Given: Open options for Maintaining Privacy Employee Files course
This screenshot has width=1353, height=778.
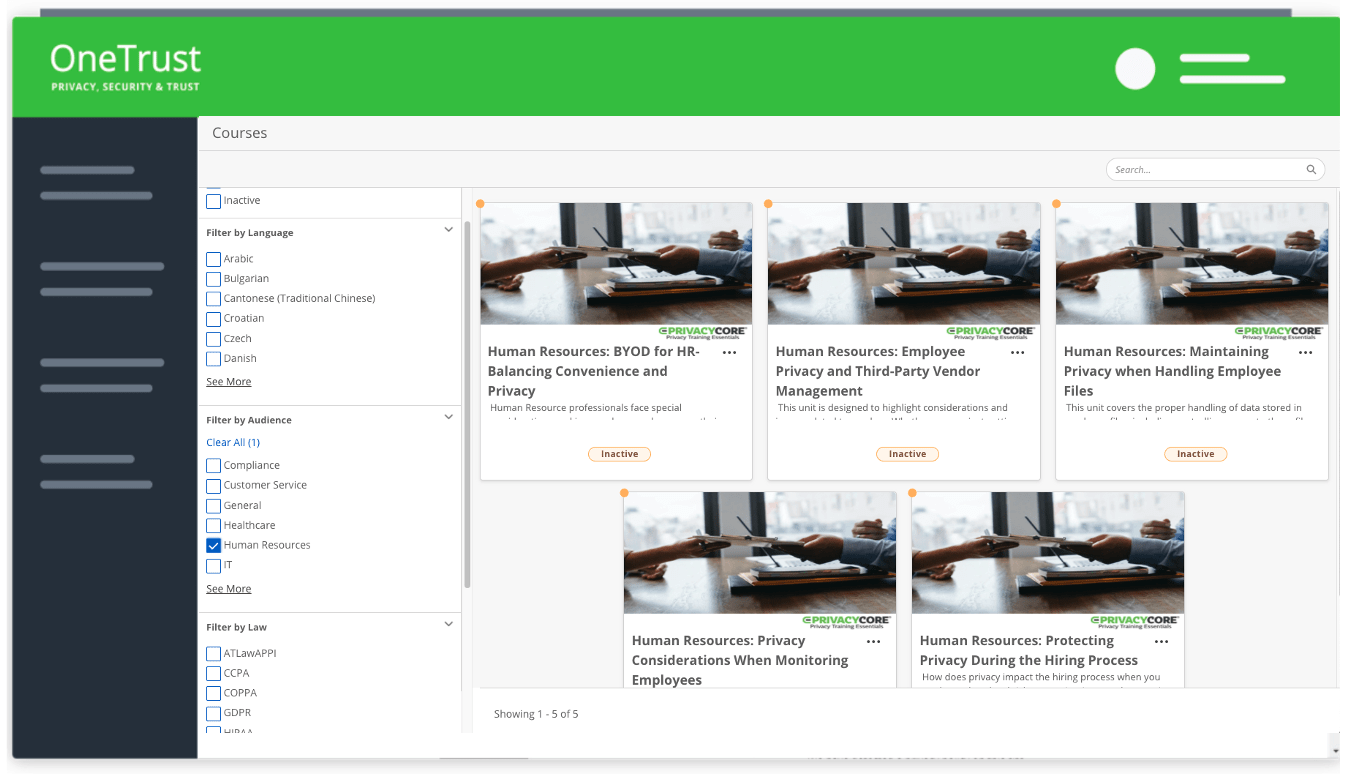Looking at the screenshot, I should pos(1306,353).
